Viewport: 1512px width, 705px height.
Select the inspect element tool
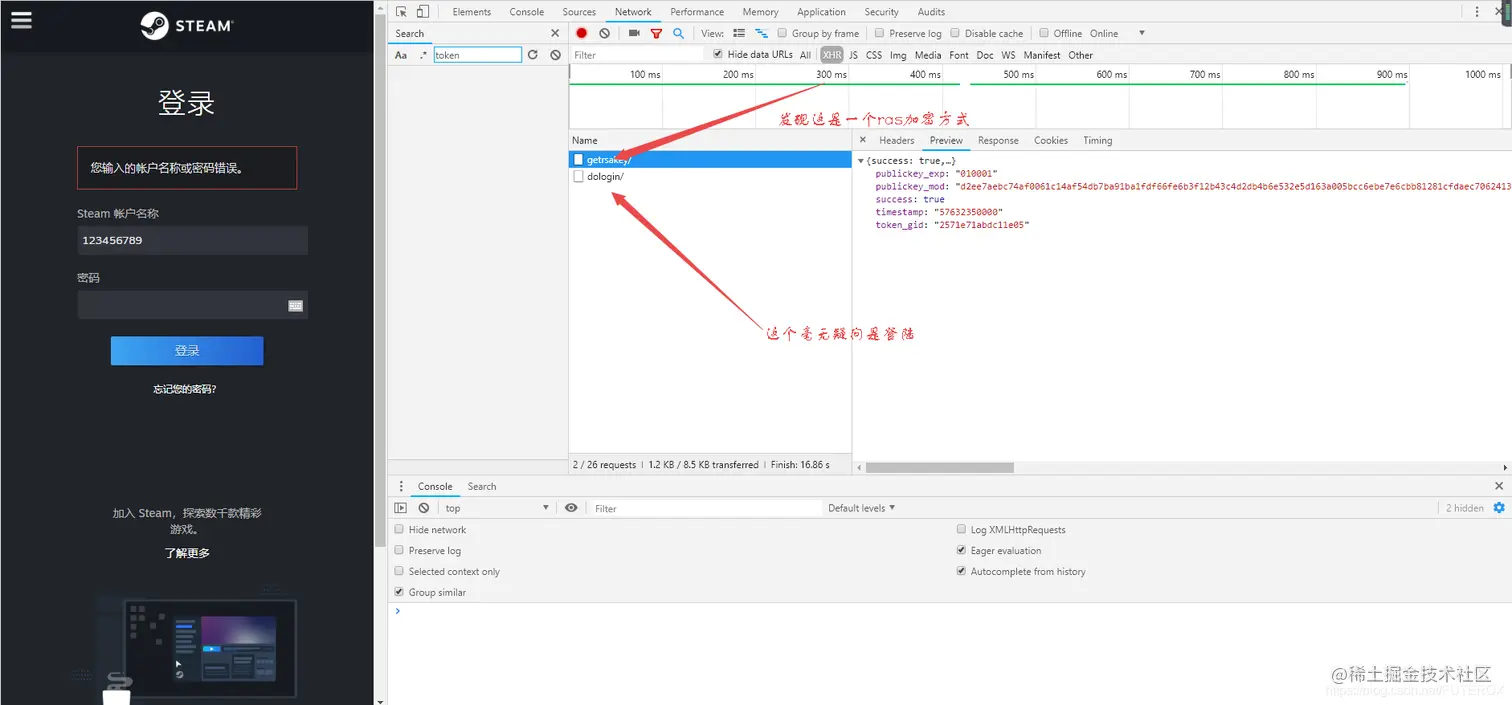click(401, 12)
